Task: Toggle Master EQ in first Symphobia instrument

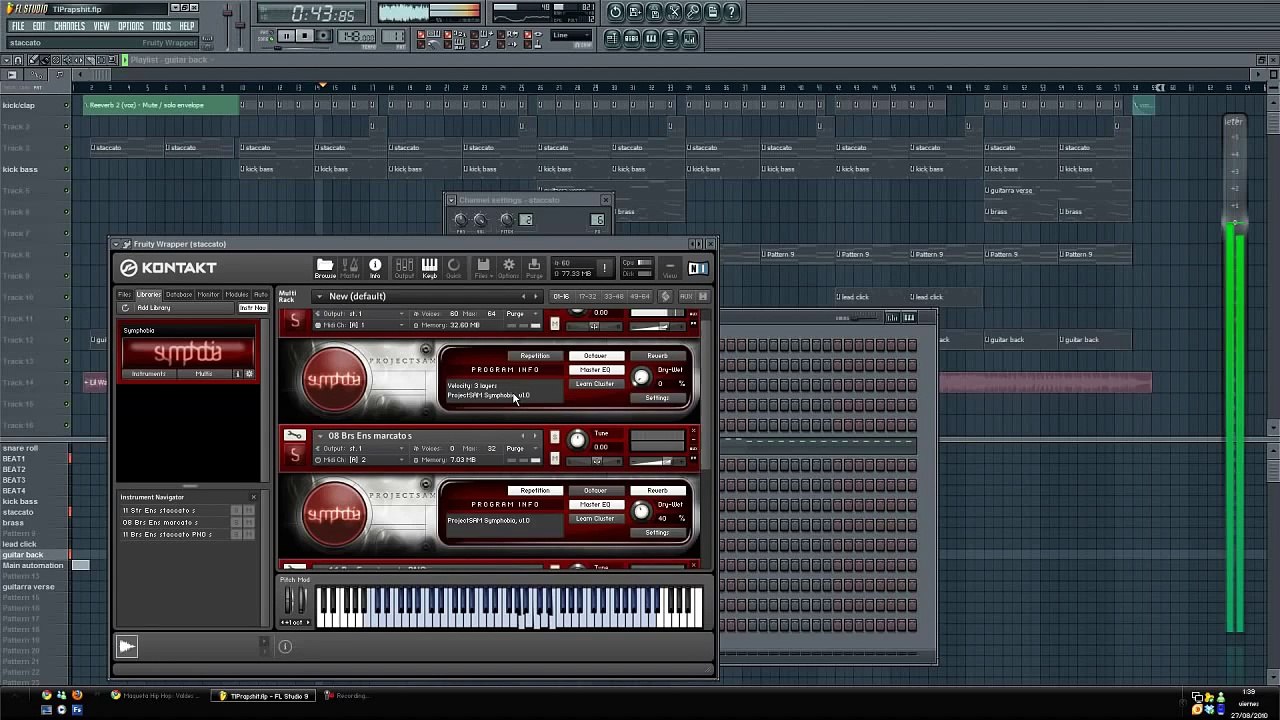Action: click(595, 370)
